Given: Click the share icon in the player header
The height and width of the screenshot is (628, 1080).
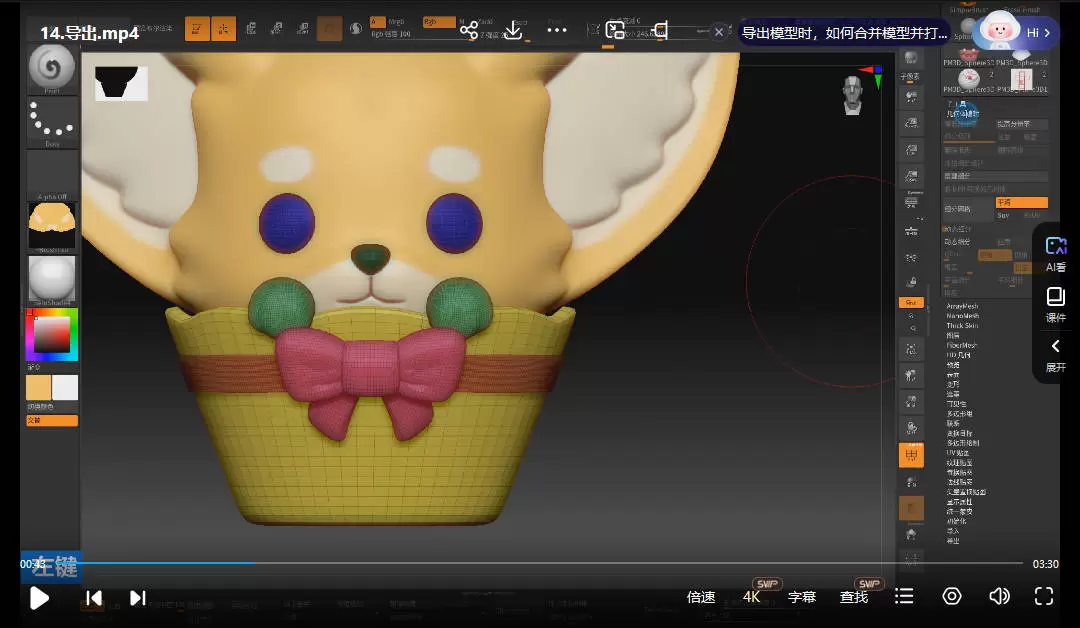Looking at the screenshot, I should pos(469,30).
